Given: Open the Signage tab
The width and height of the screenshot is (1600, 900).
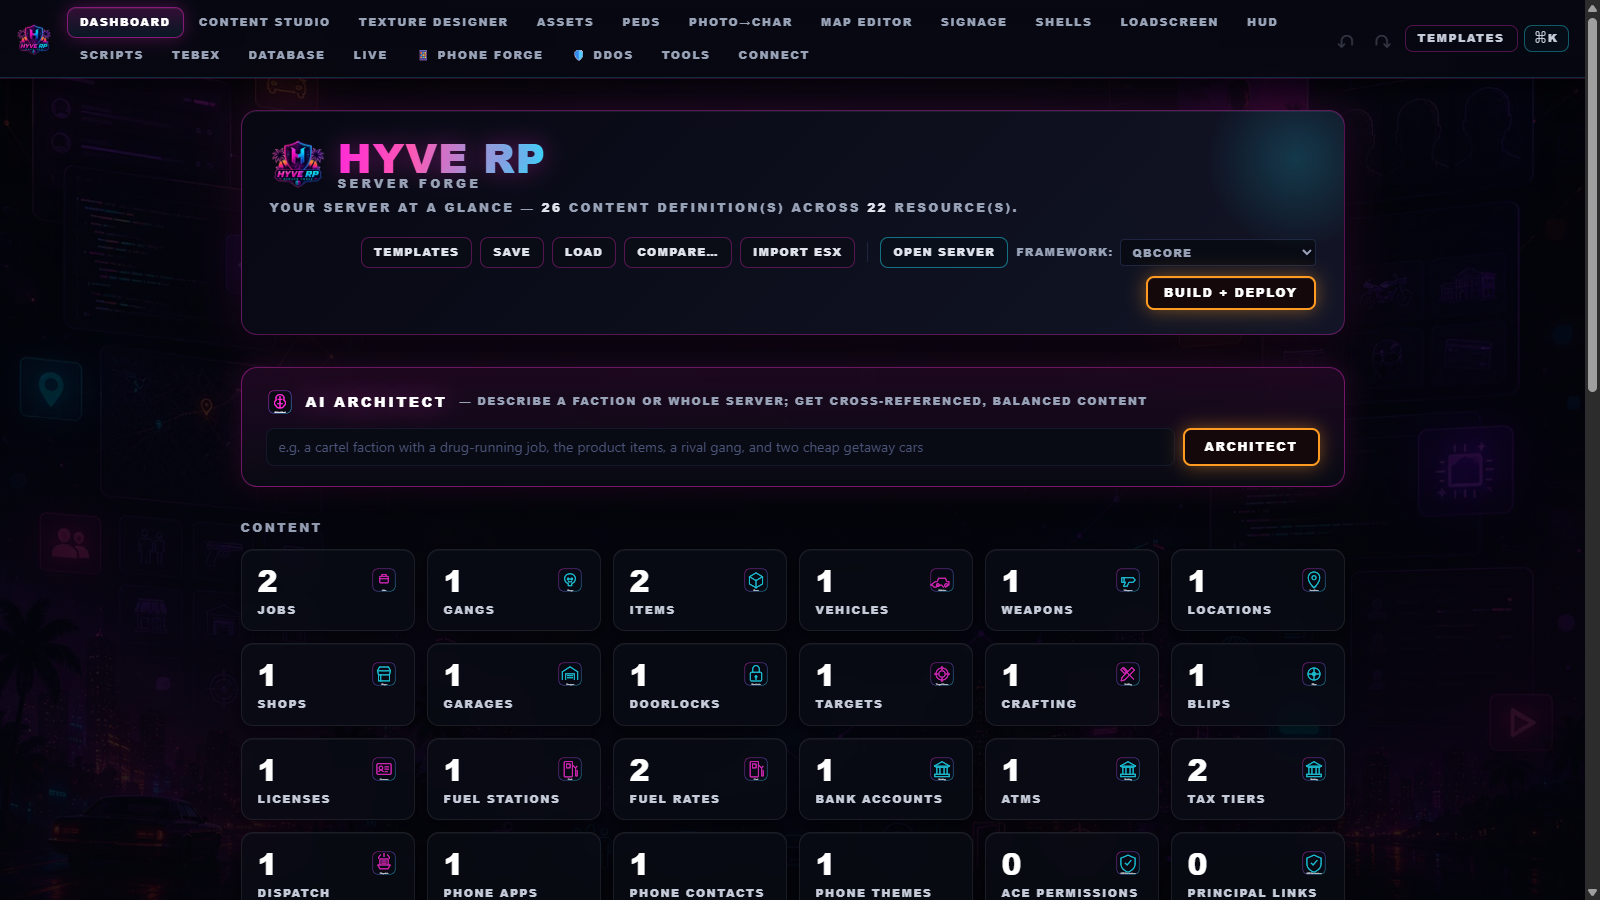Looking at the screenshot, I should click(x=974, y=22).
